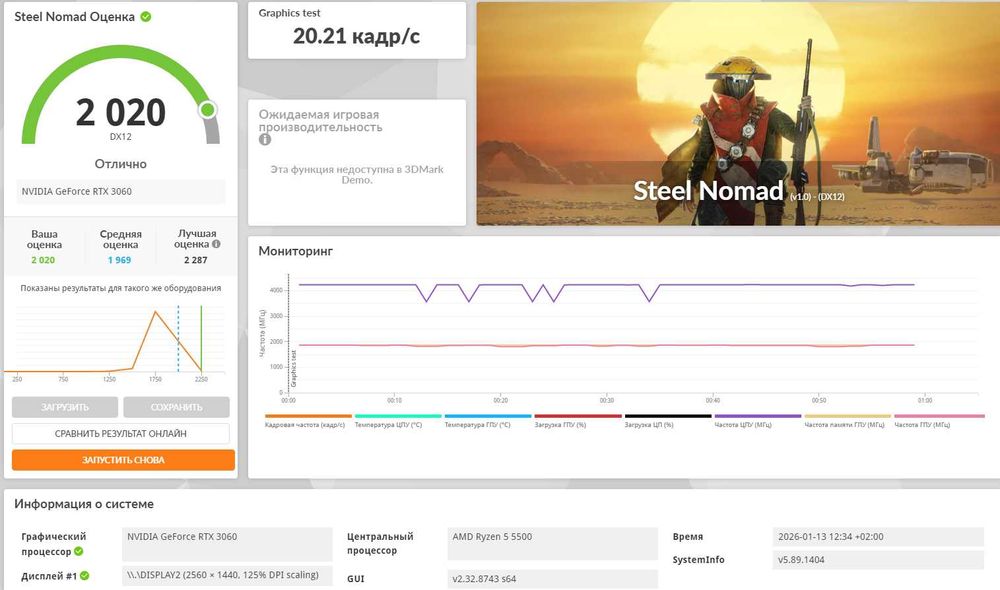Click the score value 2 020 in the gauge
Image resolution: width=1000 pixels, height=590 pixels.
point(121,112)
